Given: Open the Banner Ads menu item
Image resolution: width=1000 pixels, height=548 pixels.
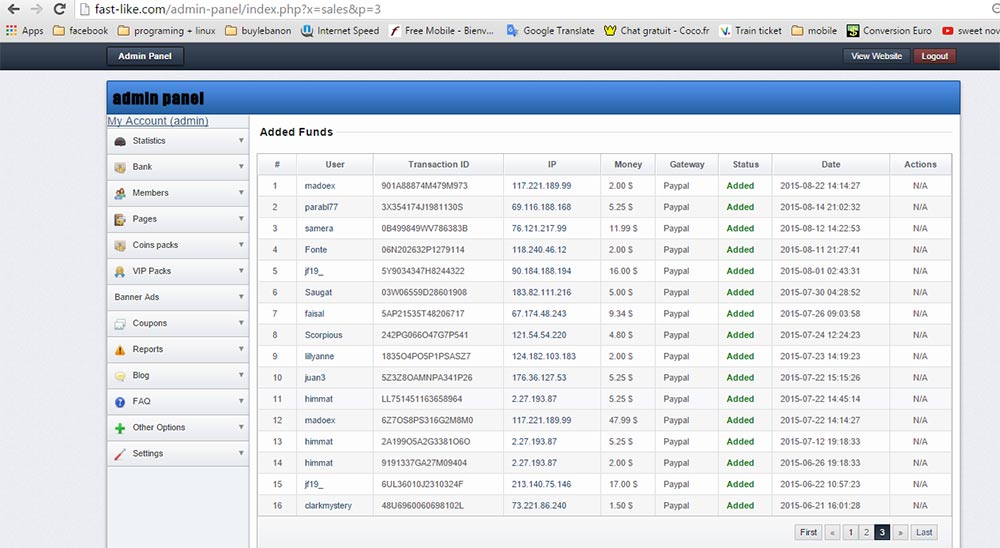Looking at the screenshot, I should coord(178,297).
